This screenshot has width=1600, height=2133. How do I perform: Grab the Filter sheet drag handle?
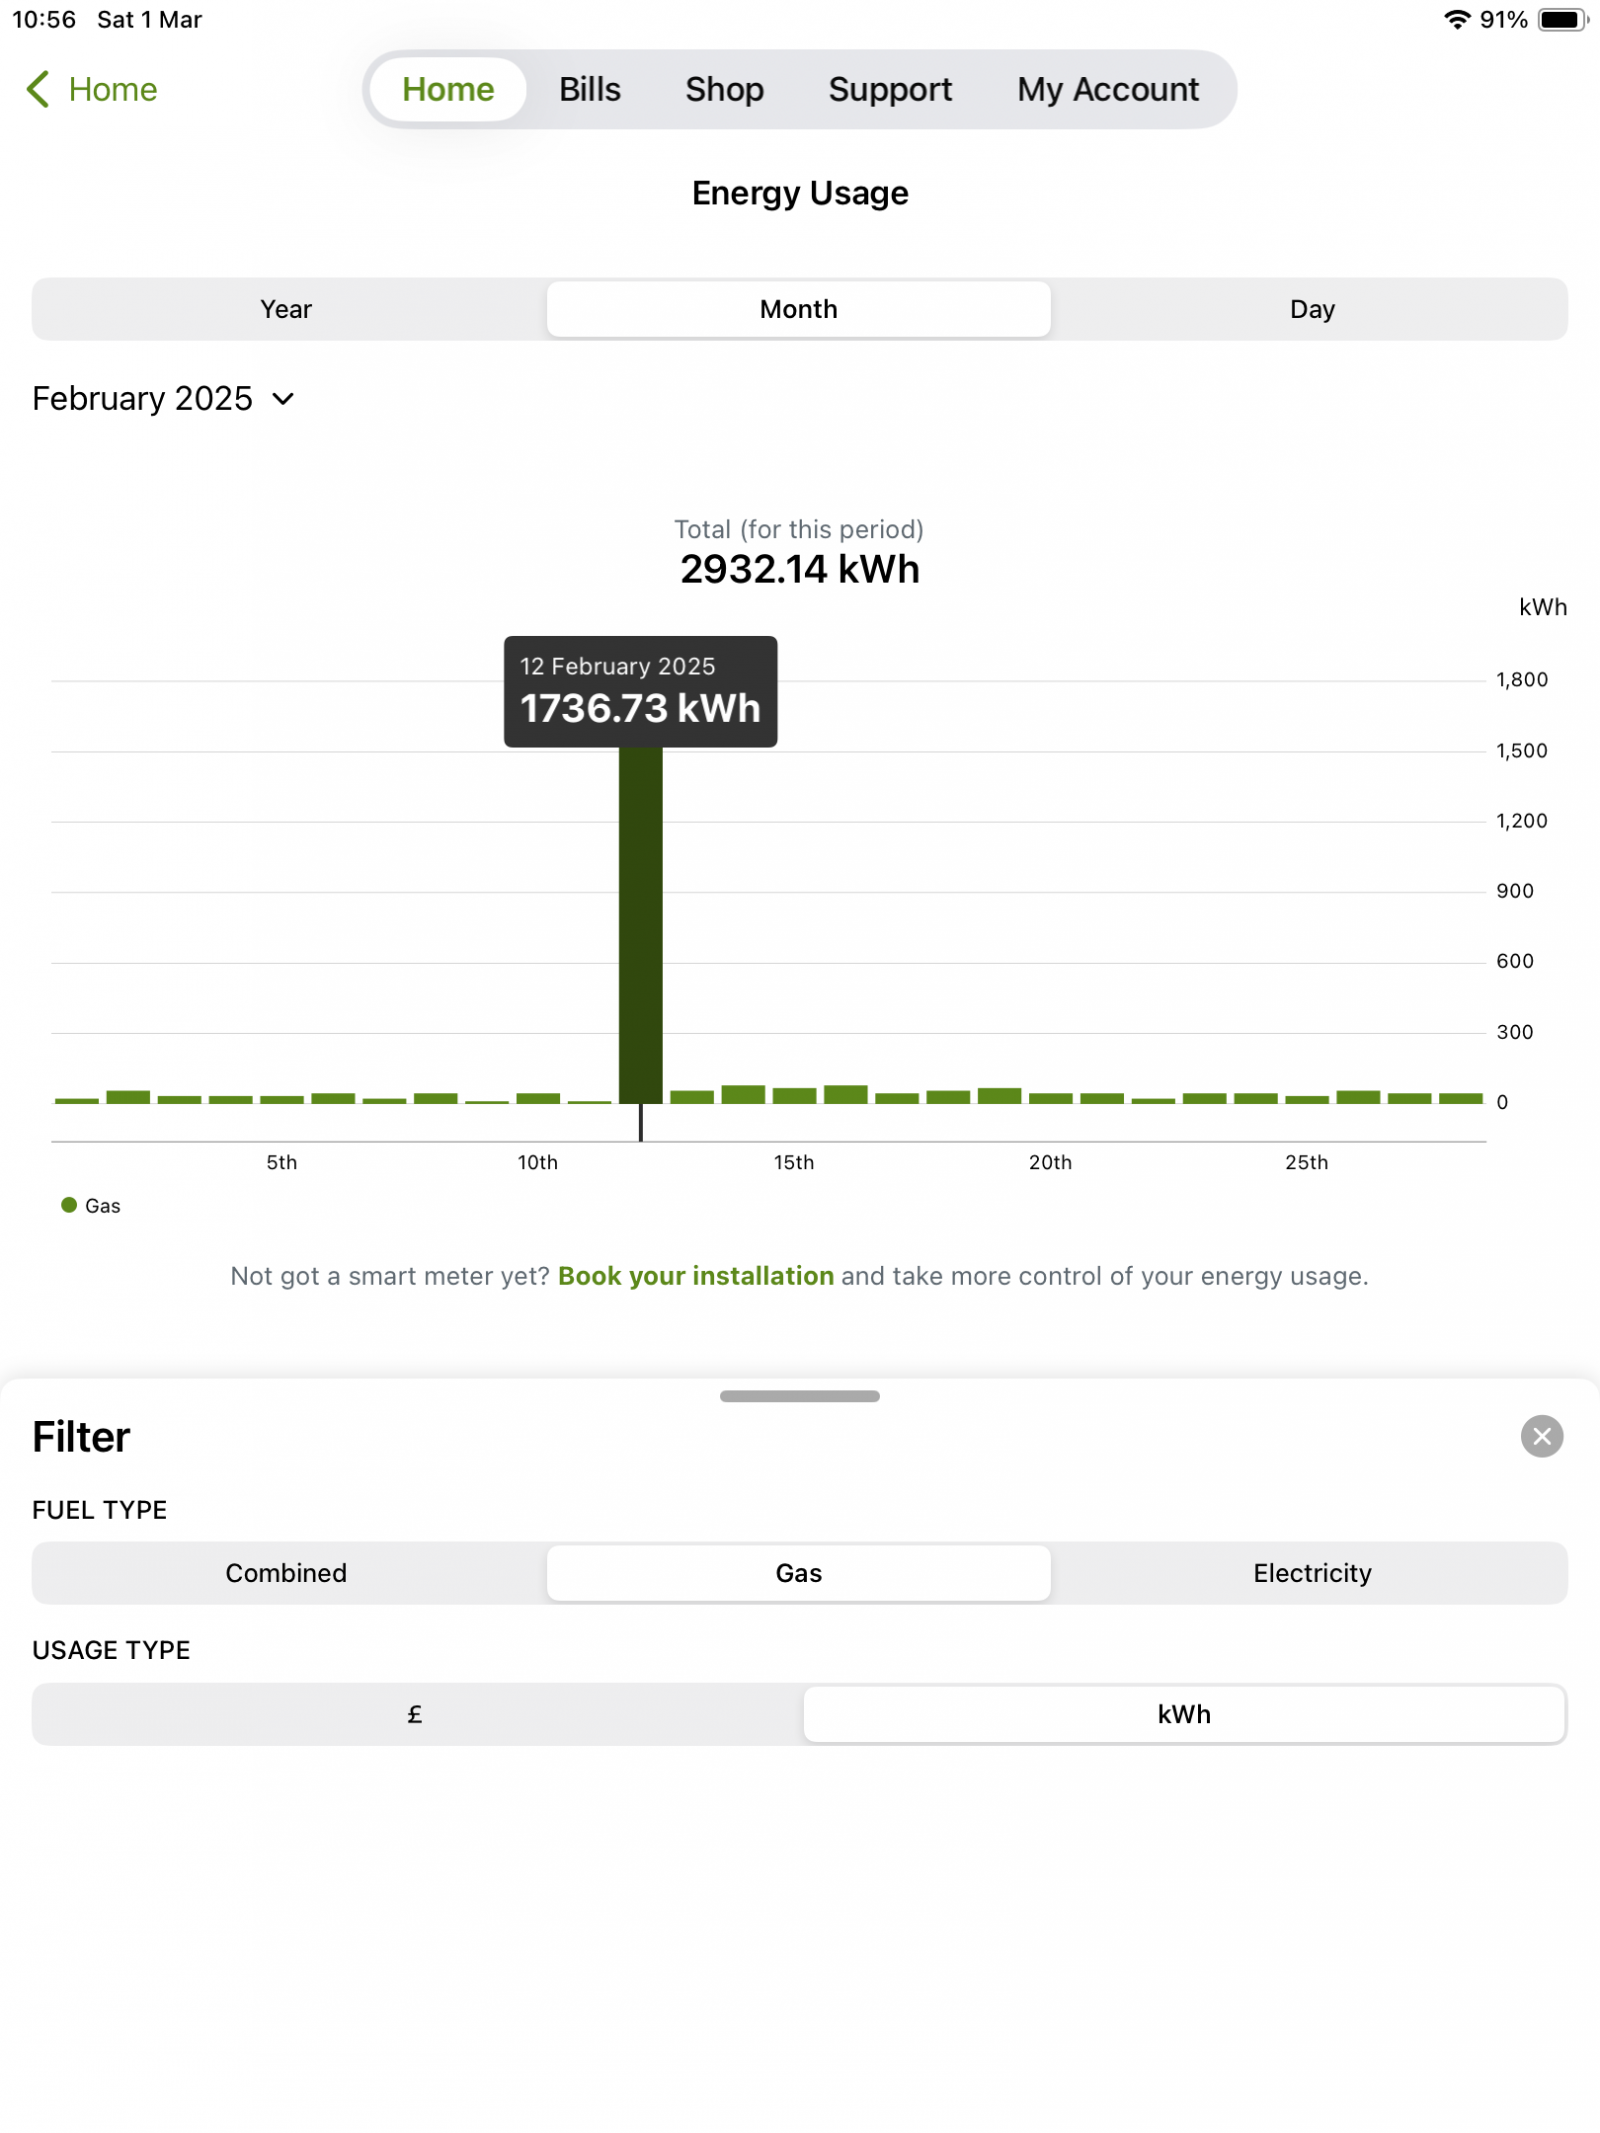pos(800,1395)
